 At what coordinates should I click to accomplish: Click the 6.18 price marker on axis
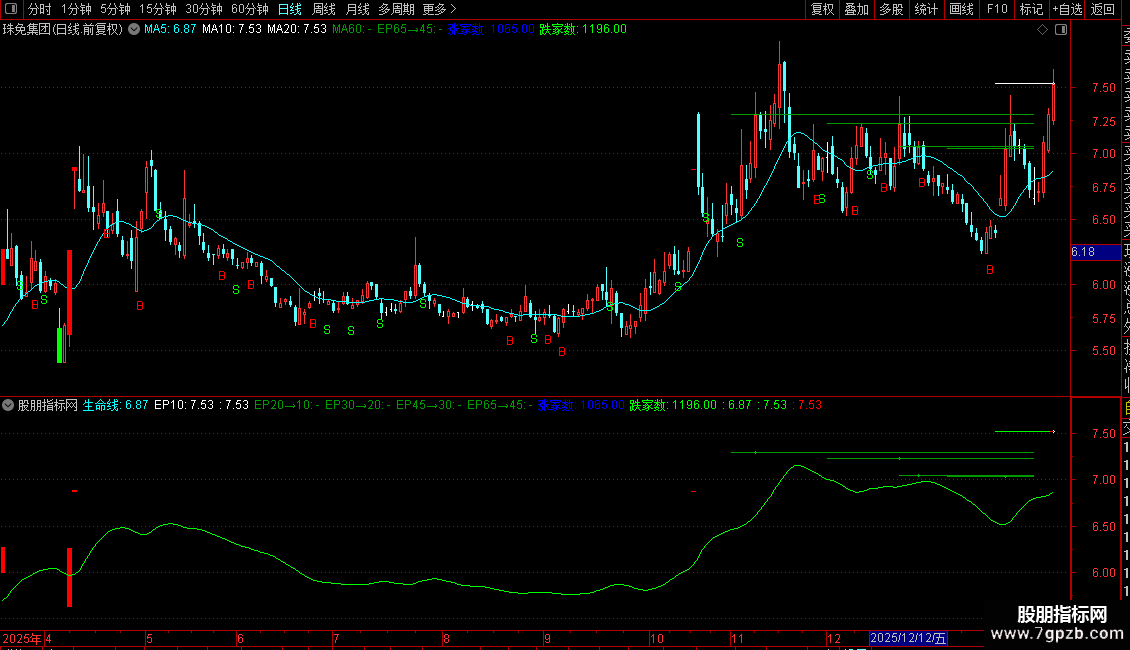[x=1095, y=252]
